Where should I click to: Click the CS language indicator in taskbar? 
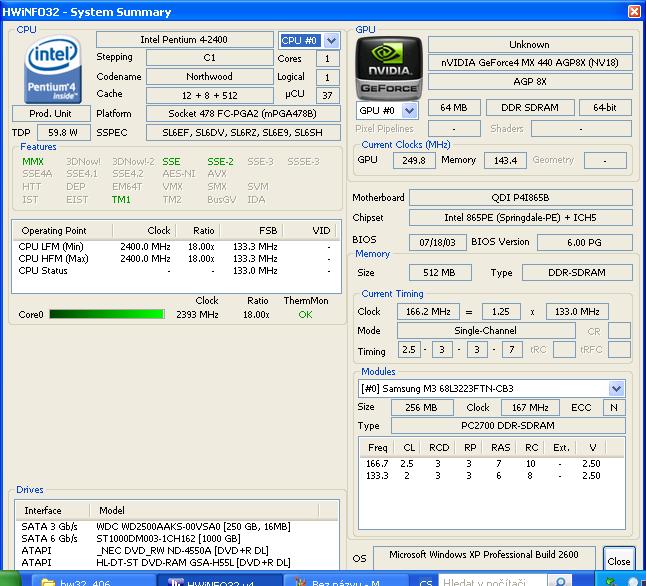tap(426, 582)
